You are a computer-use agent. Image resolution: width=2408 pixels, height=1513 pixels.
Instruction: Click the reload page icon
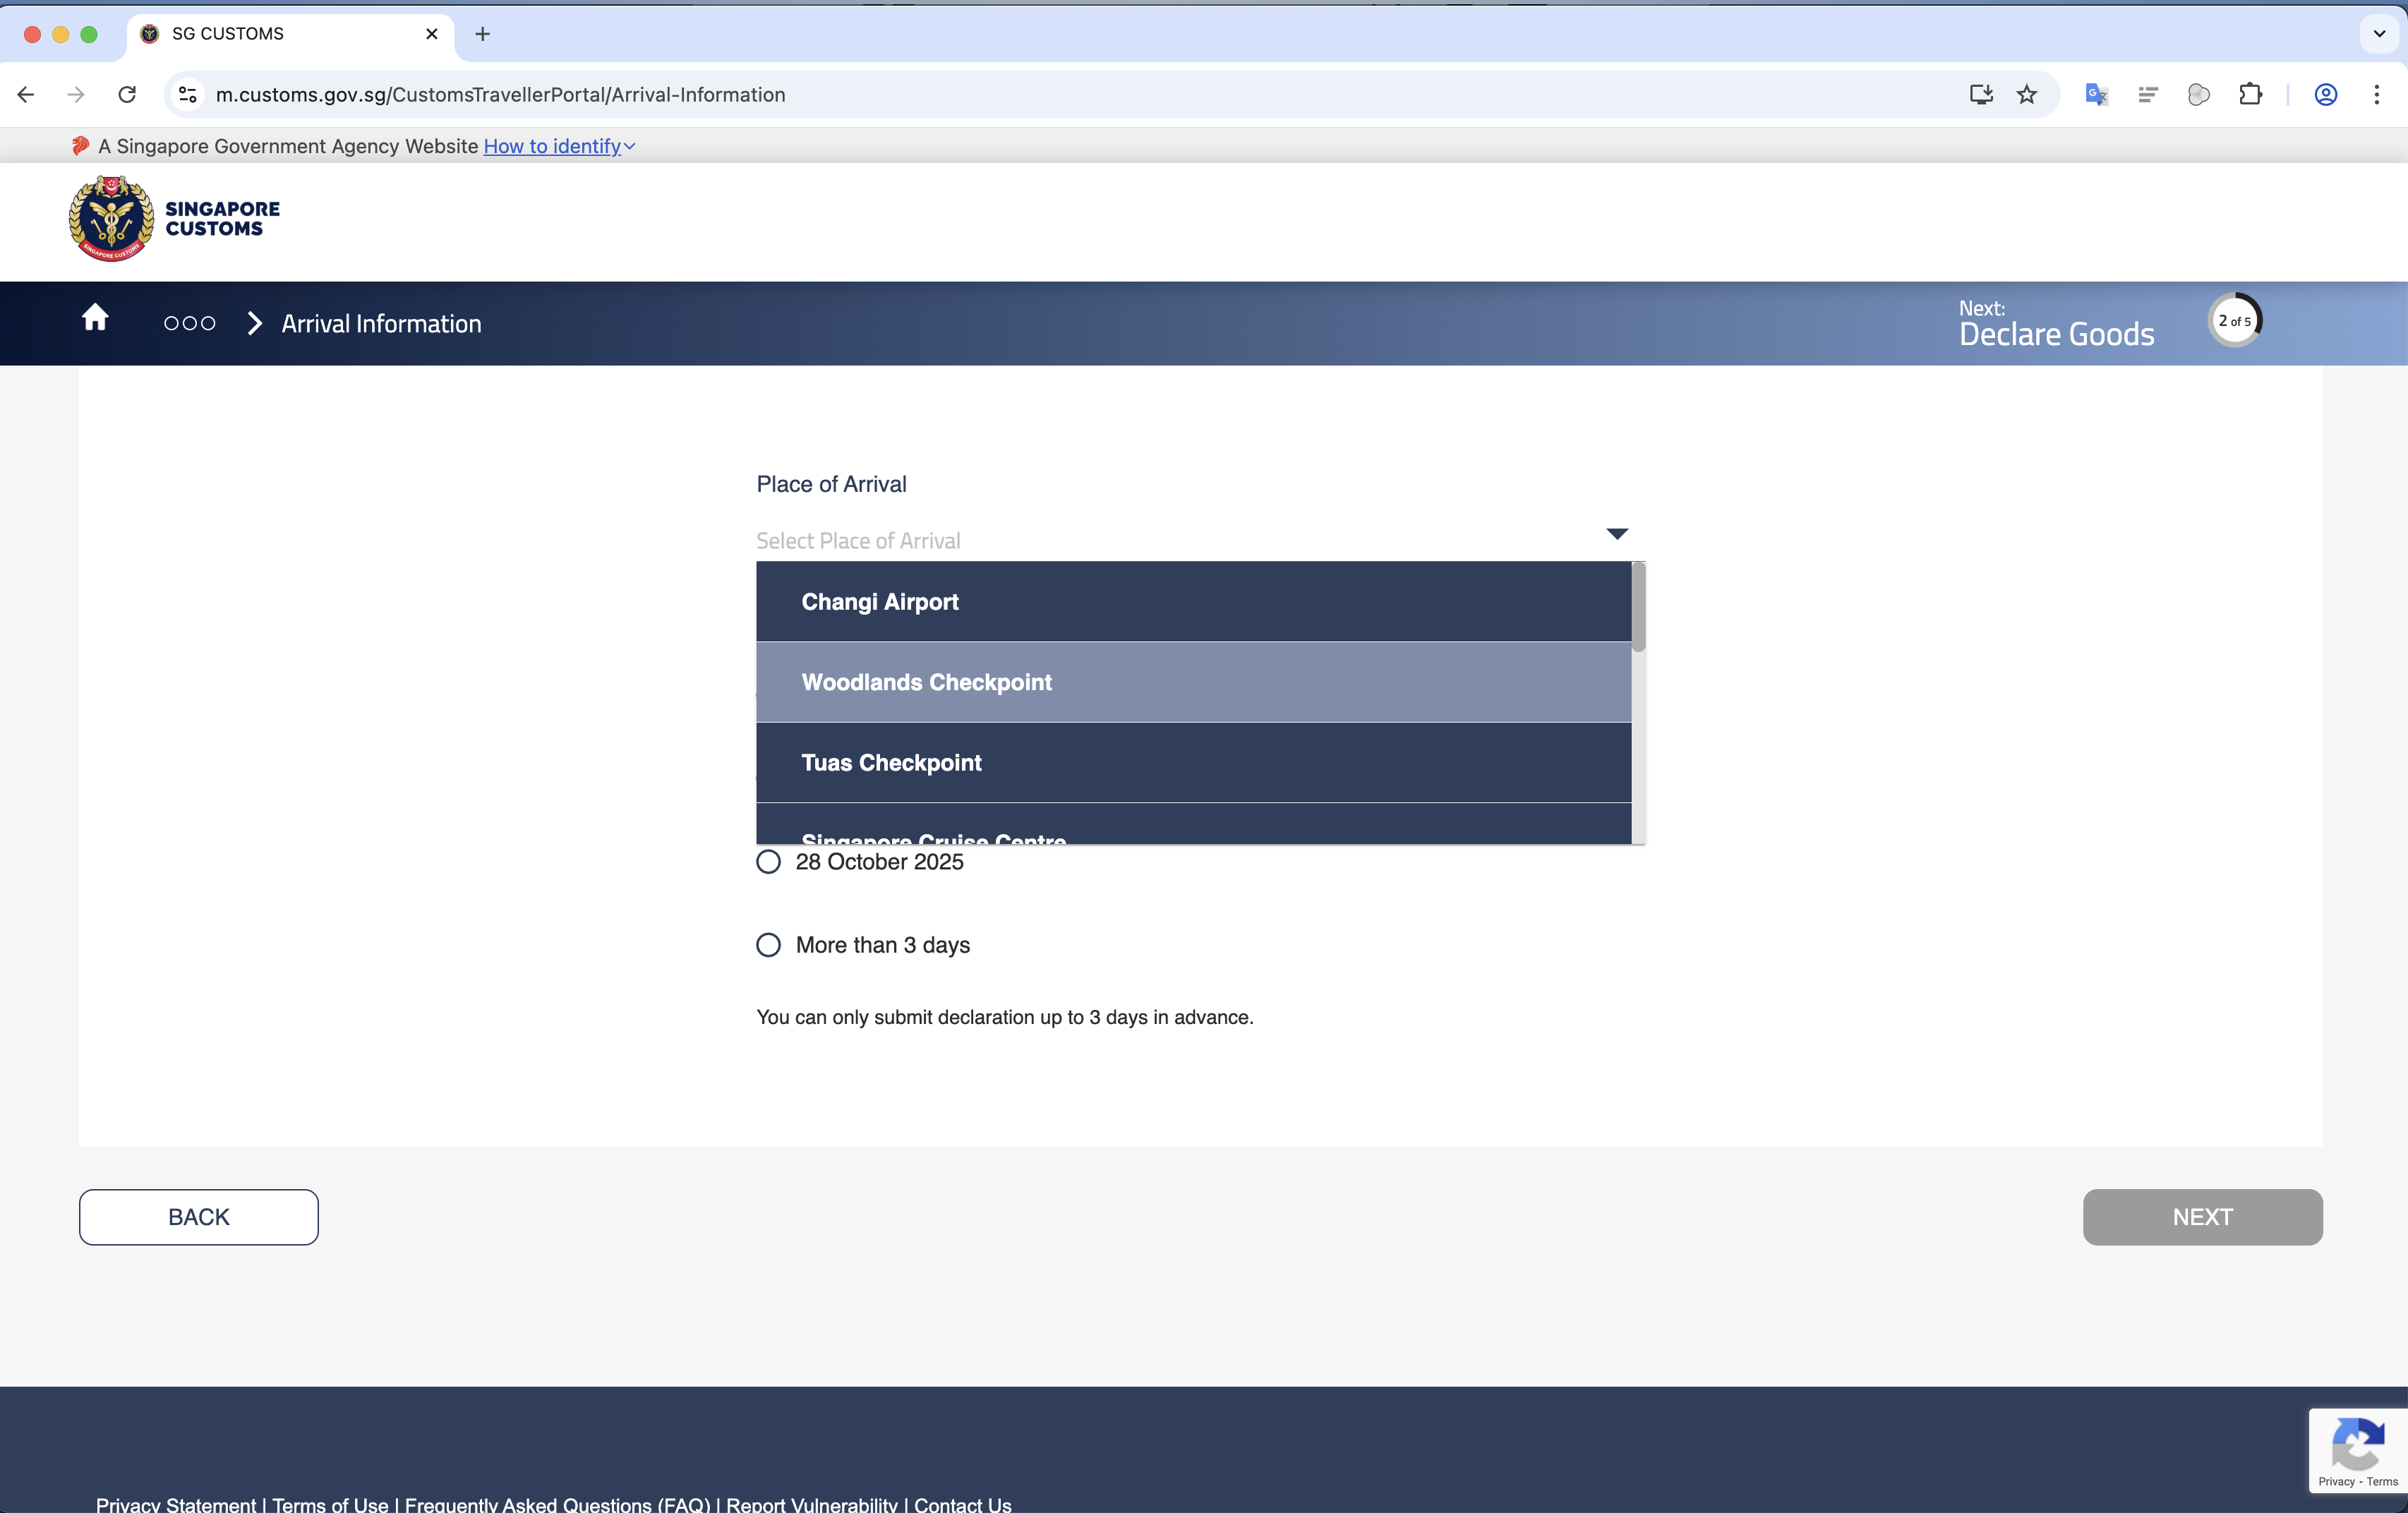127,94
